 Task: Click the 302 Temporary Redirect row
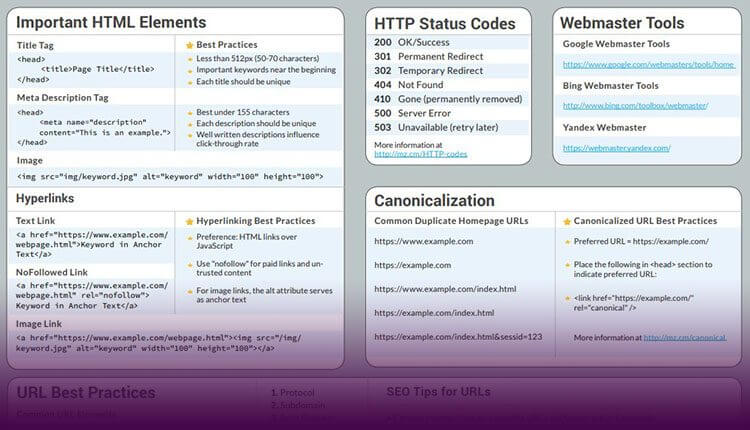pyautogui.click(x=448, y=71)
